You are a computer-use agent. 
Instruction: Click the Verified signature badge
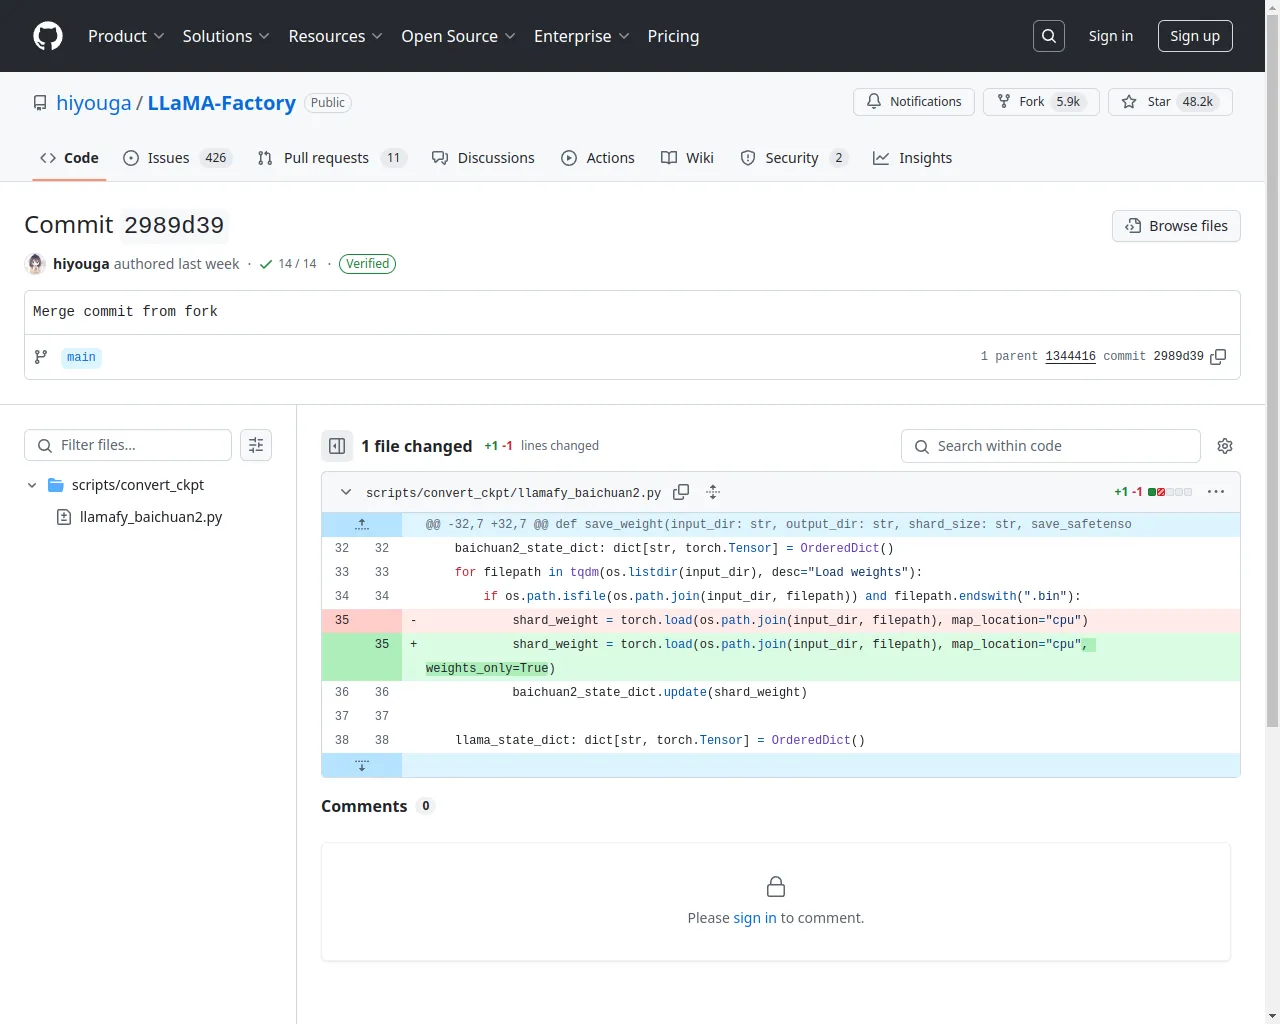pos(367,264)
